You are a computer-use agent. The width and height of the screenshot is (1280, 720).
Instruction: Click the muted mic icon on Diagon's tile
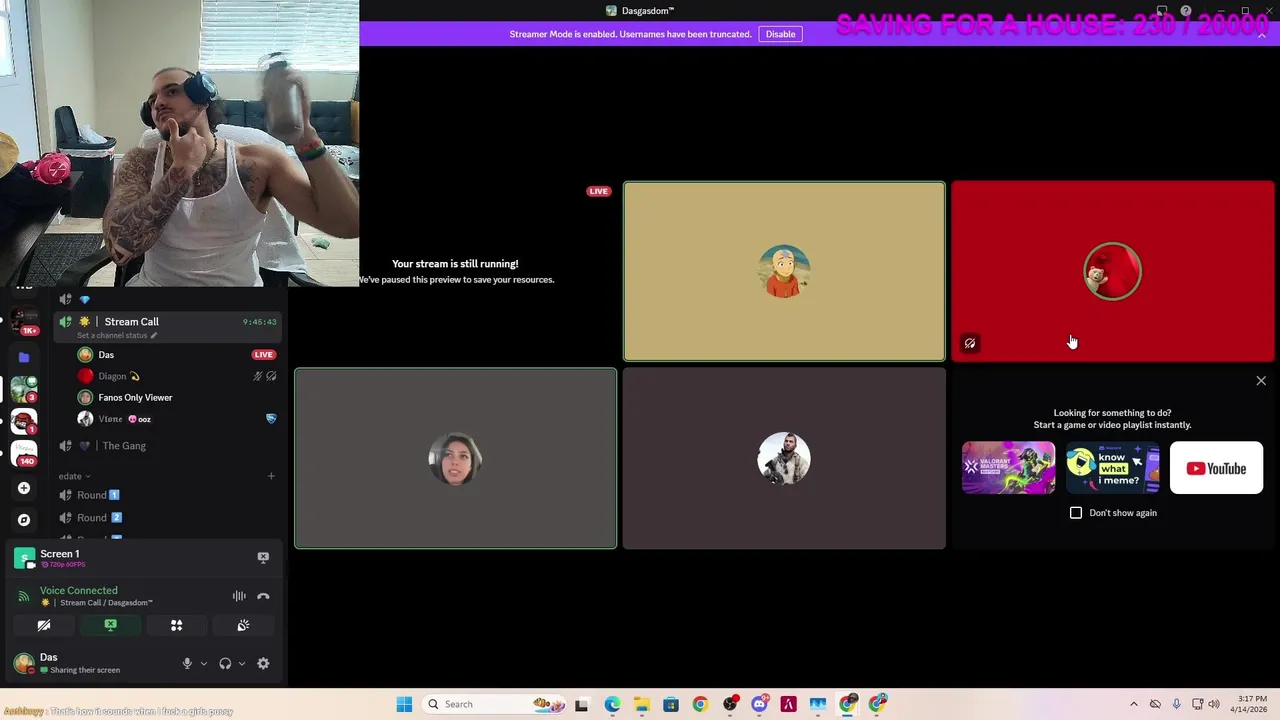coord(969,343)
